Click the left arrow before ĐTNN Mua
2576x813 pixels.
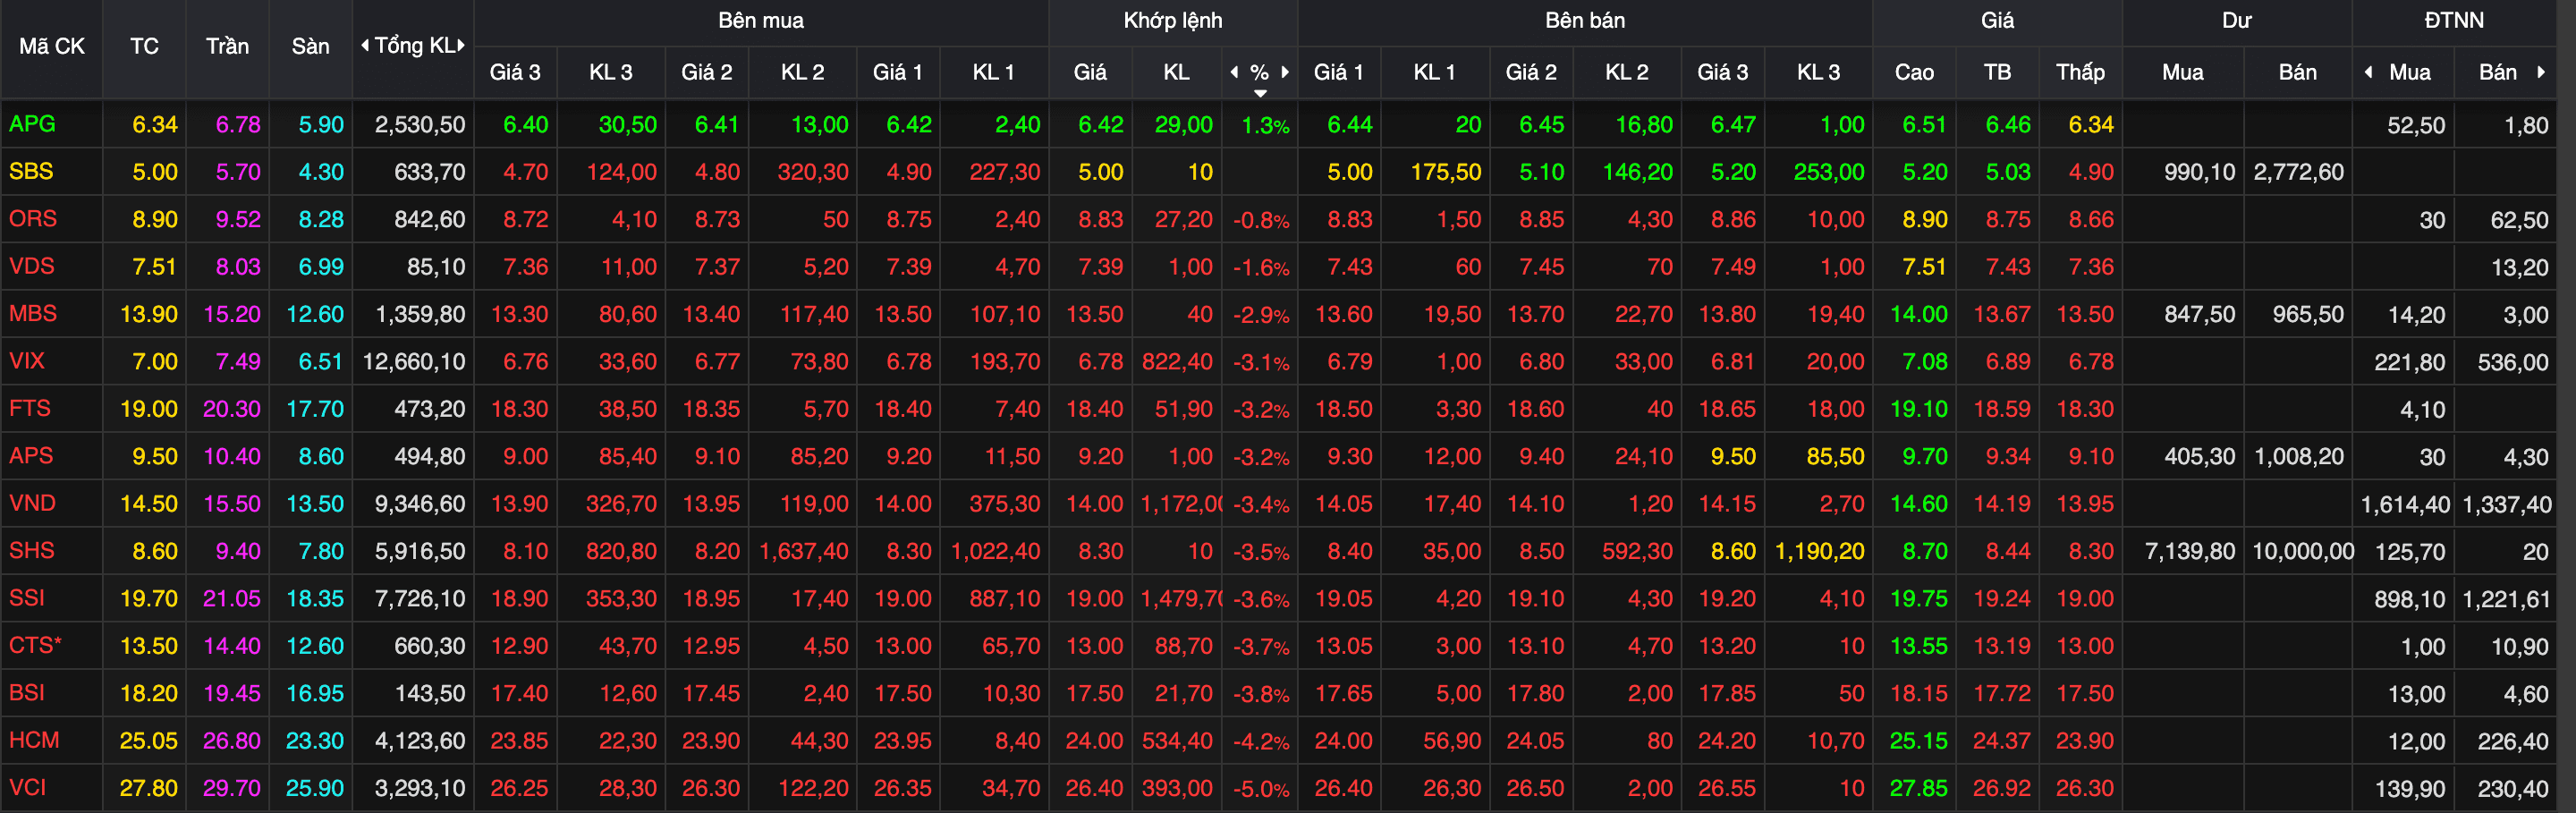(2368, 72)
